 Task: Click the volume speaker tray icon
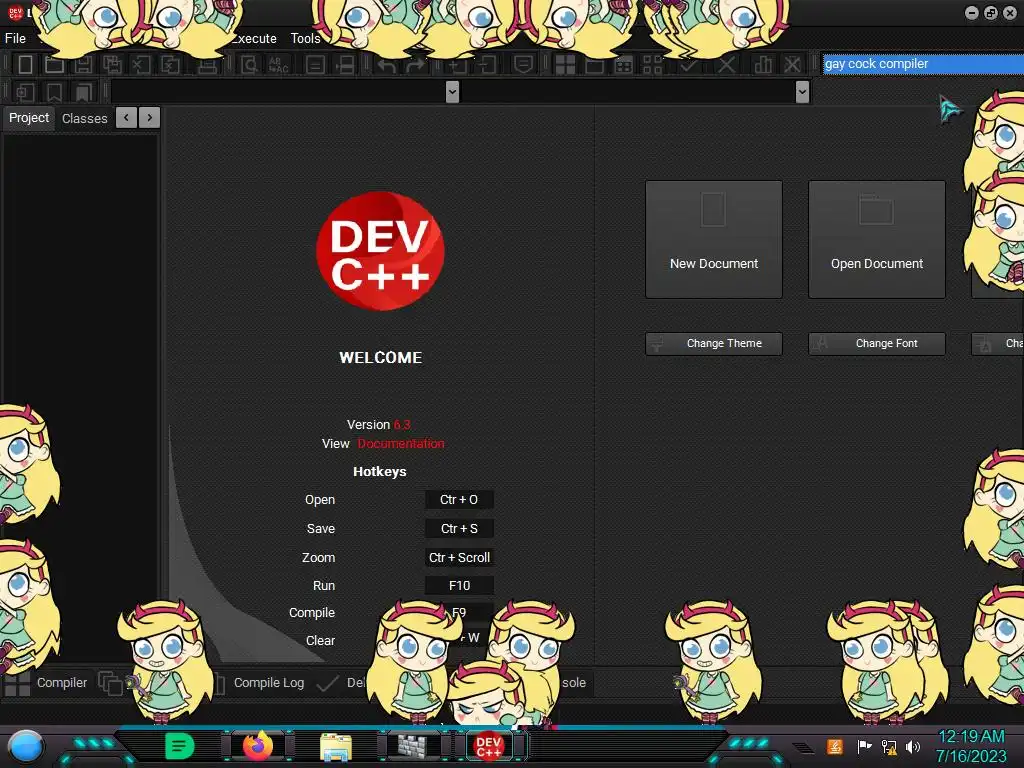pyautogui.click(x=913, y=746)
